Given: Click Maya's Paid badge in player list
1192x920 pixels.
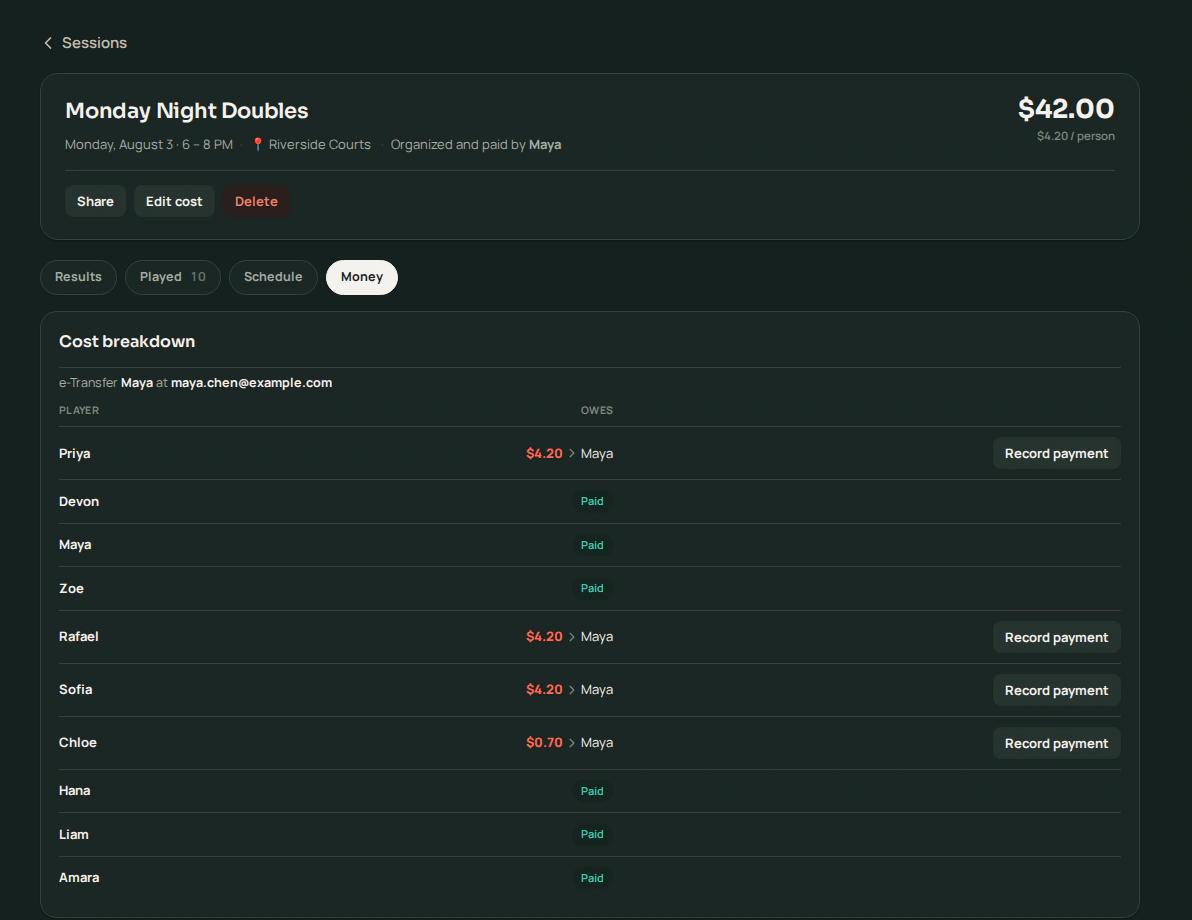Looking at the screenshot, I should click(x=592, y=545).
